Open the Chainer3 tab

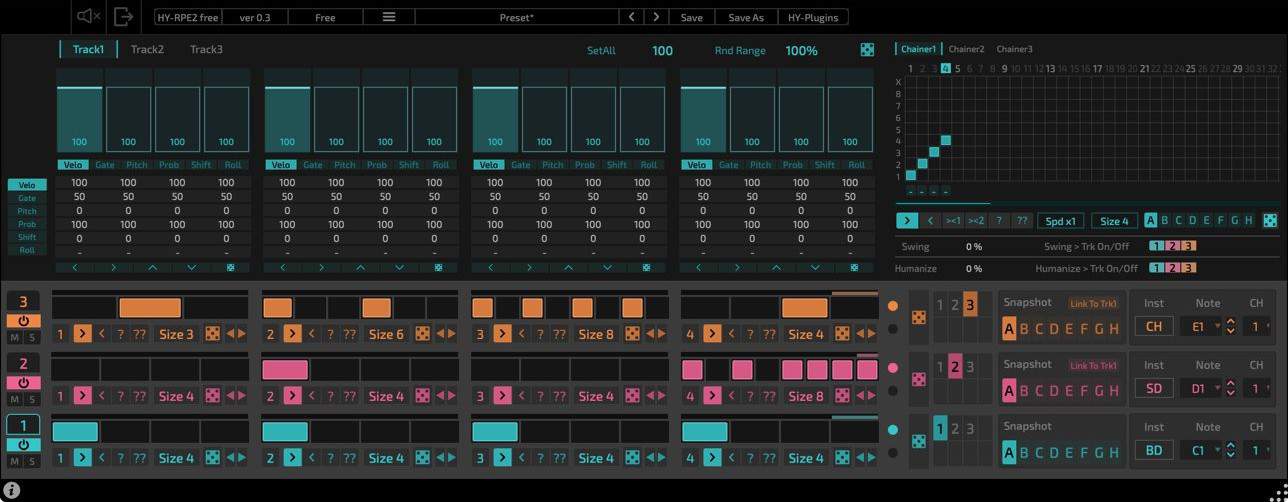1014,49
